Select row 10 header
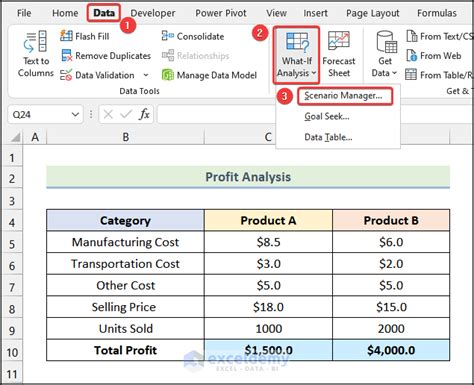The image size is (474, 385). [12, 352]
